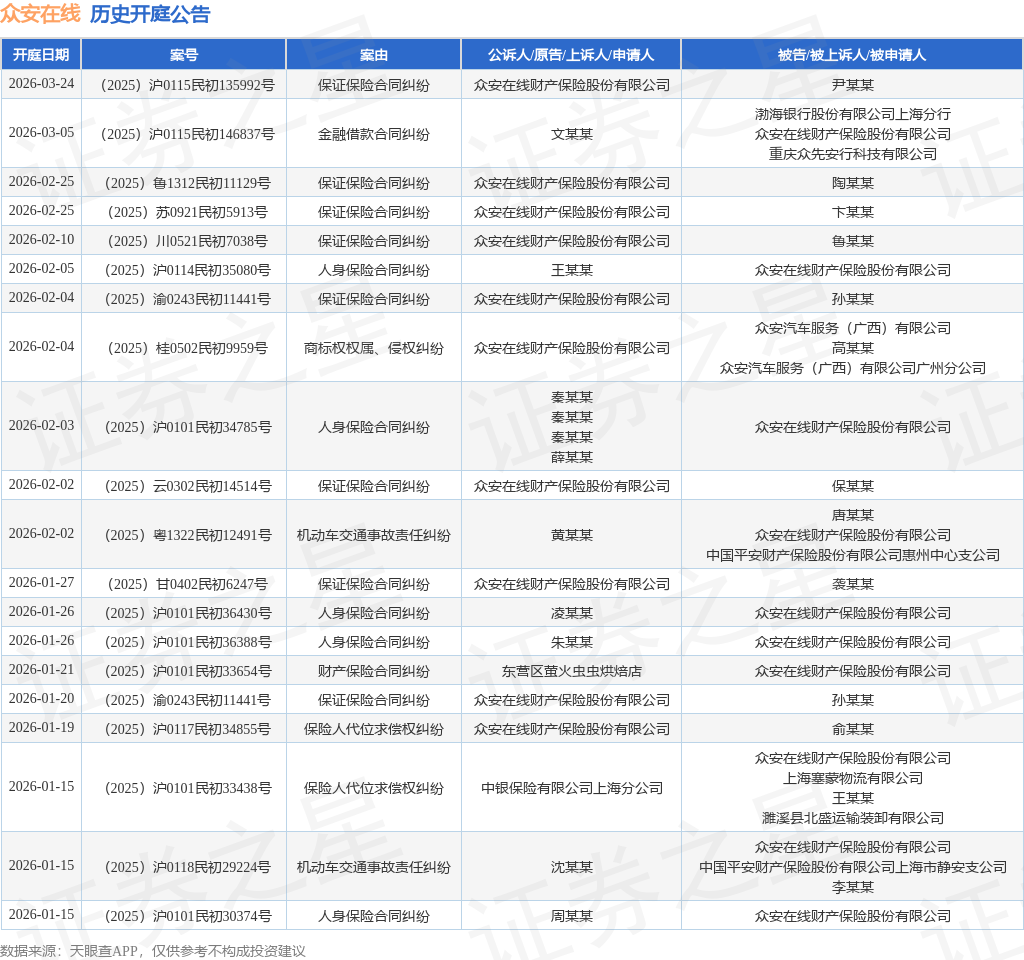Viewport: 1024px width, 960px height.
Task: Click the 历史开庭公告 heading
Action: pyautogui.click(x=150, y=14)
